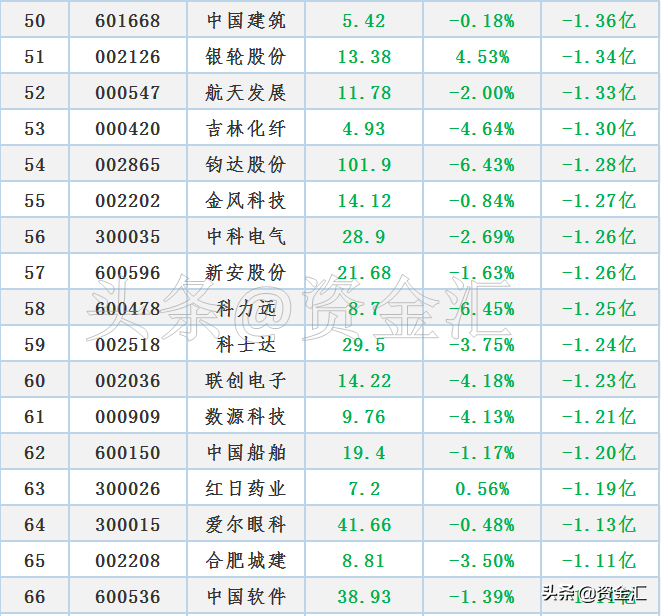
Task: Select the -6.43% change cell
Action: pos(482,164)
